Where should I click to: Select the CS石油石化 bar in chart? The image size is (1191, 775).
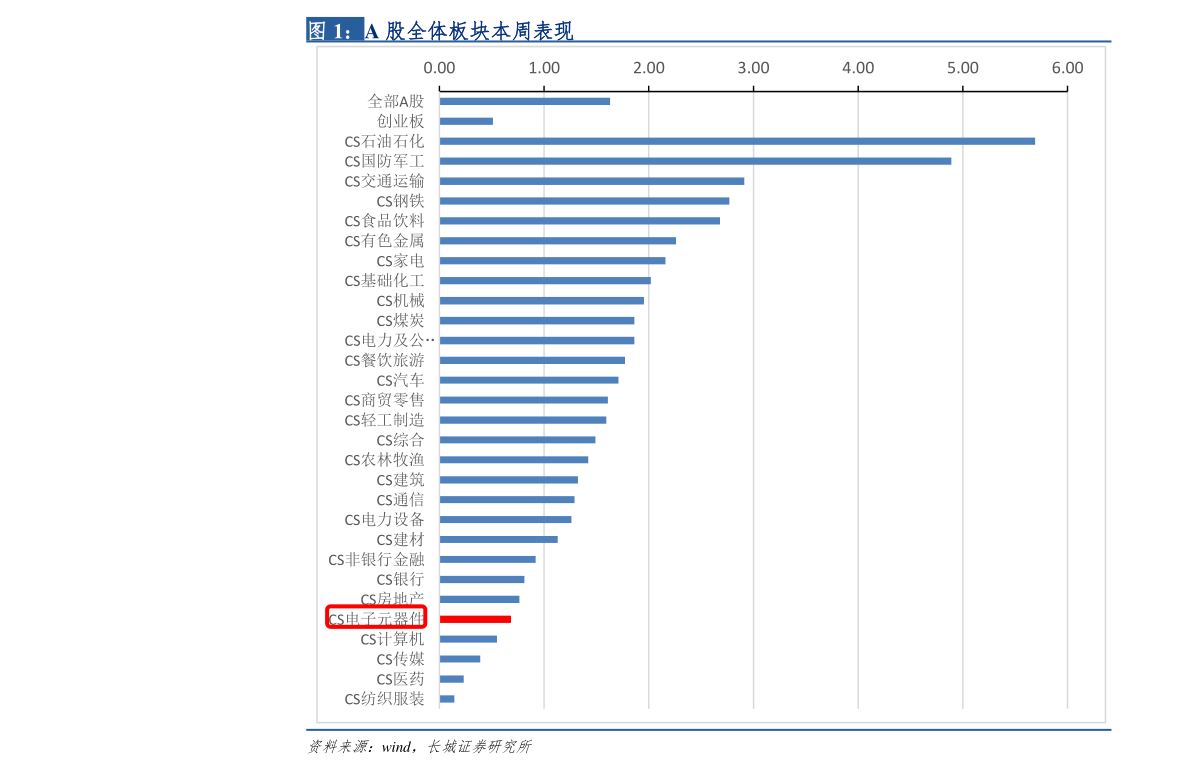pyautogui.click(x=737, y=141)
